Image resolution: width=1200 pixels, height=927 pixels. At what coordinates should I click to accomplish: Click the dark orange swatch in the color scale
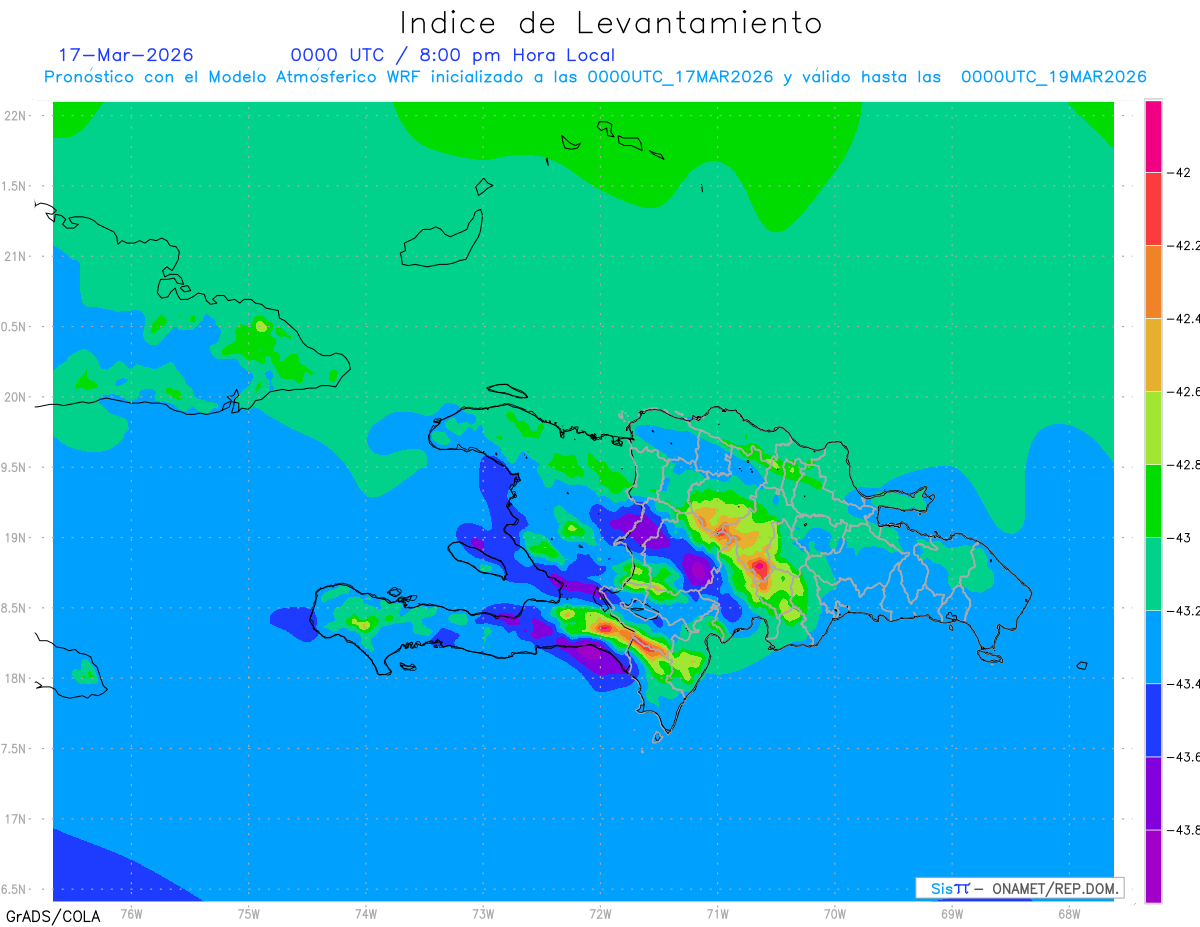(1153, 282)
